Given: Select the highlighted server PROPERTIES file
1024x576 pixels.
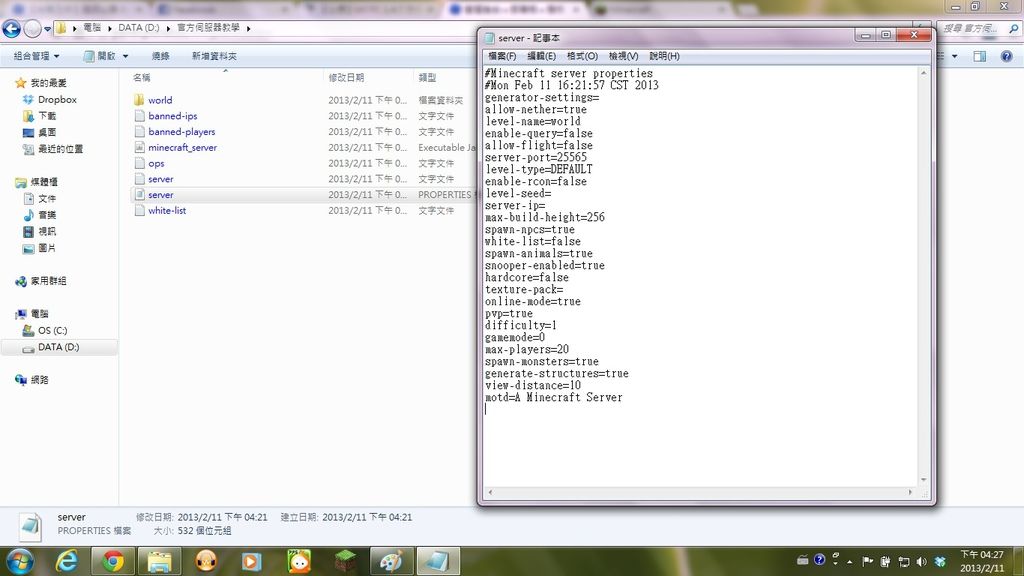Looking at the screenshot, I should [x=161, y=195].
